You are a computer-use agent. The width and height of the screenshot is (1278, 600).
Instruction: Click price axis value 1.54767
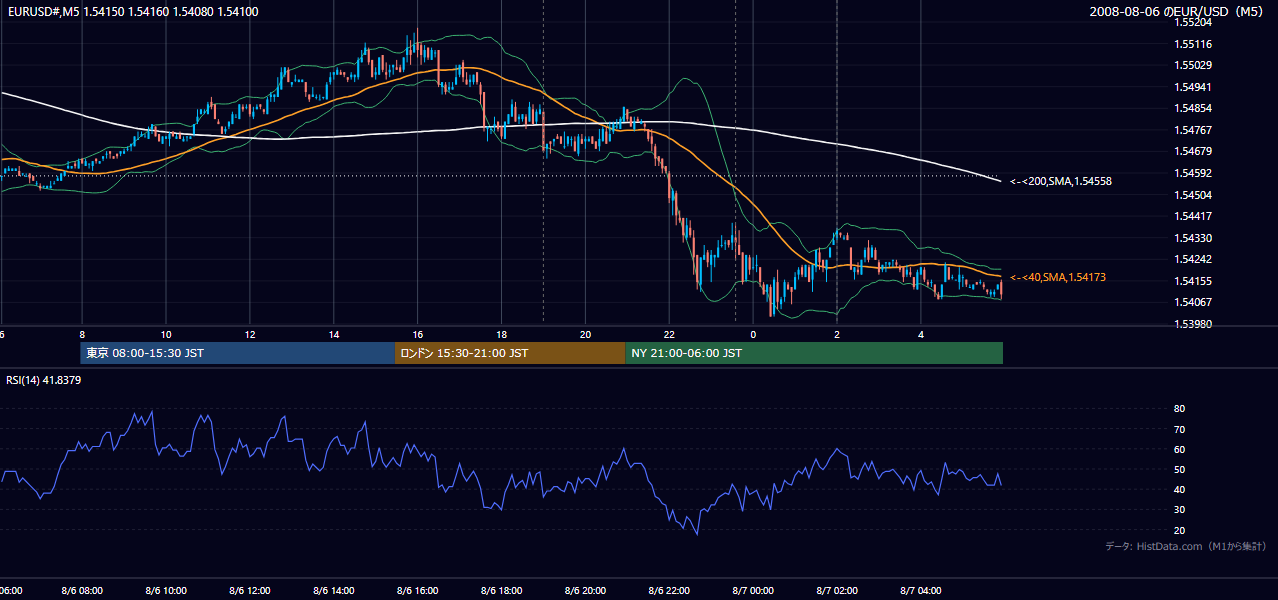coord(1194,130)
